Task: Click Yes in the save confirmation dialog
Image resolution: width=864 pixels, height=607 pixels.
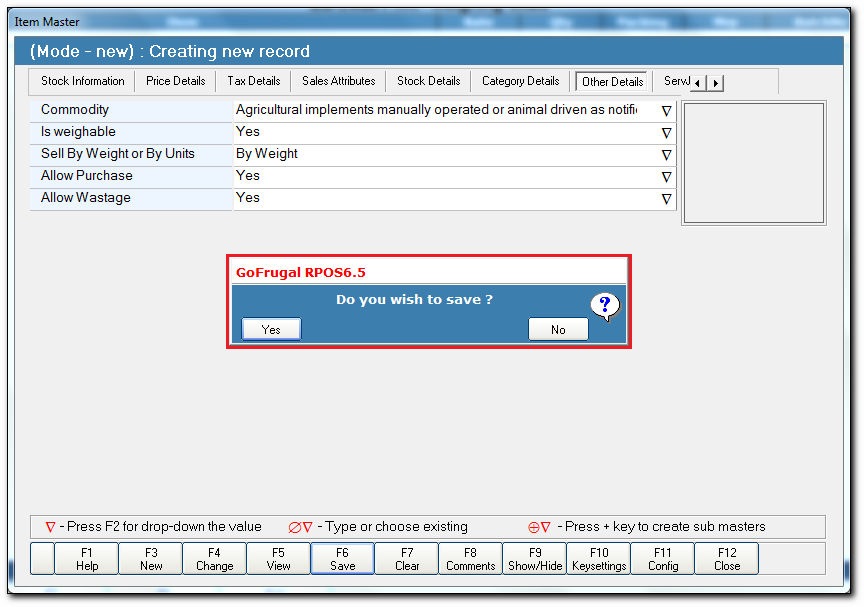Action: point(271,329)
